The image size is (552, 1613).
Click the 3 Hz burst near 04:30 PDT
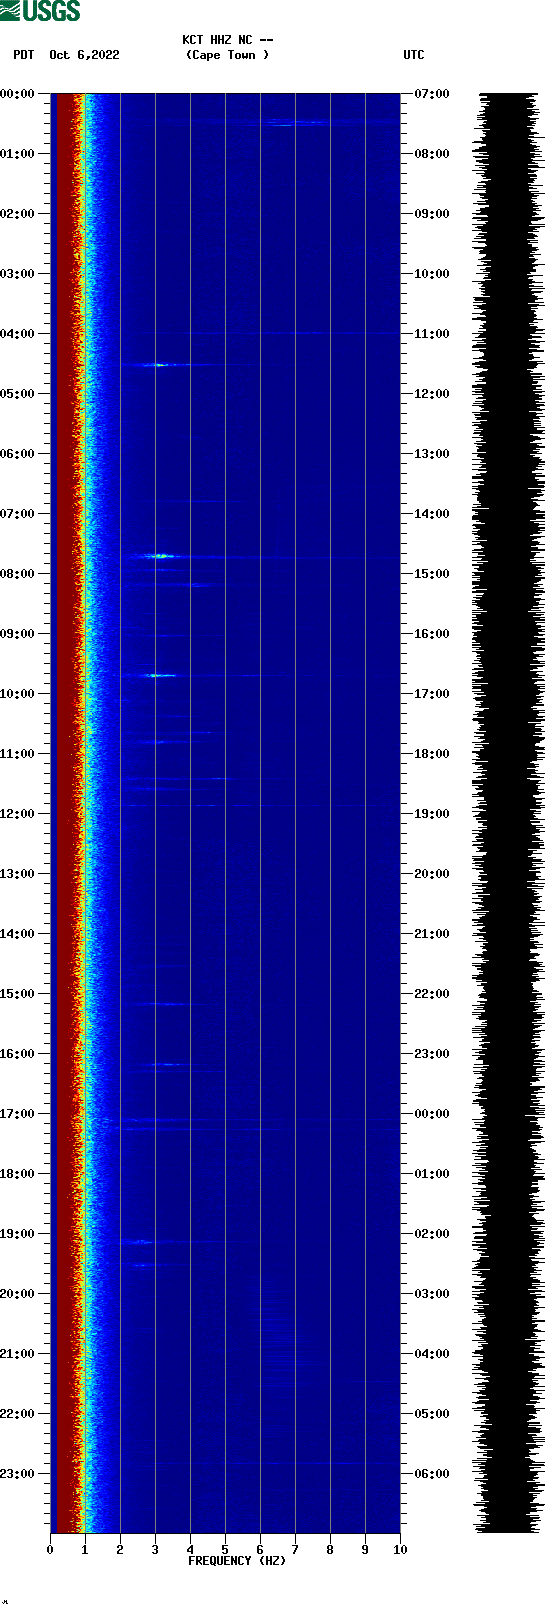(158, 365)
